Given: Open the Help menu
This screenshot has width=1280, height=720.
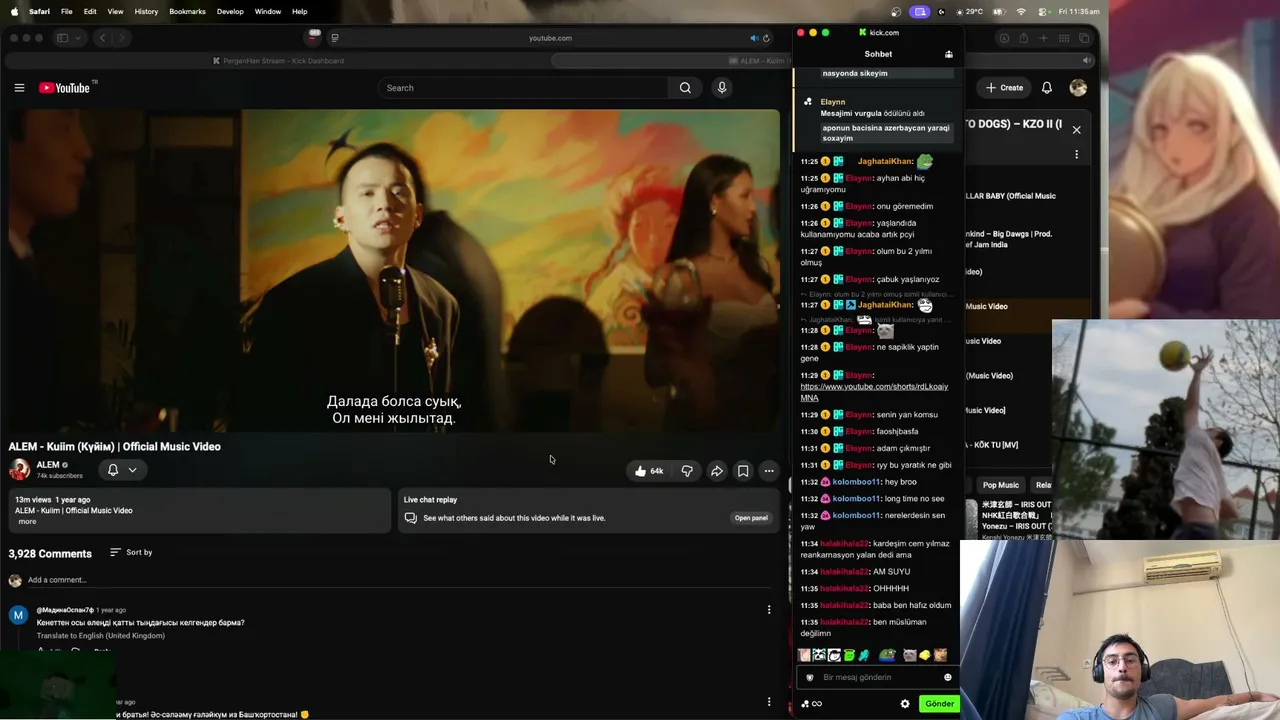Looking at the screenshot, I should 300,11.
